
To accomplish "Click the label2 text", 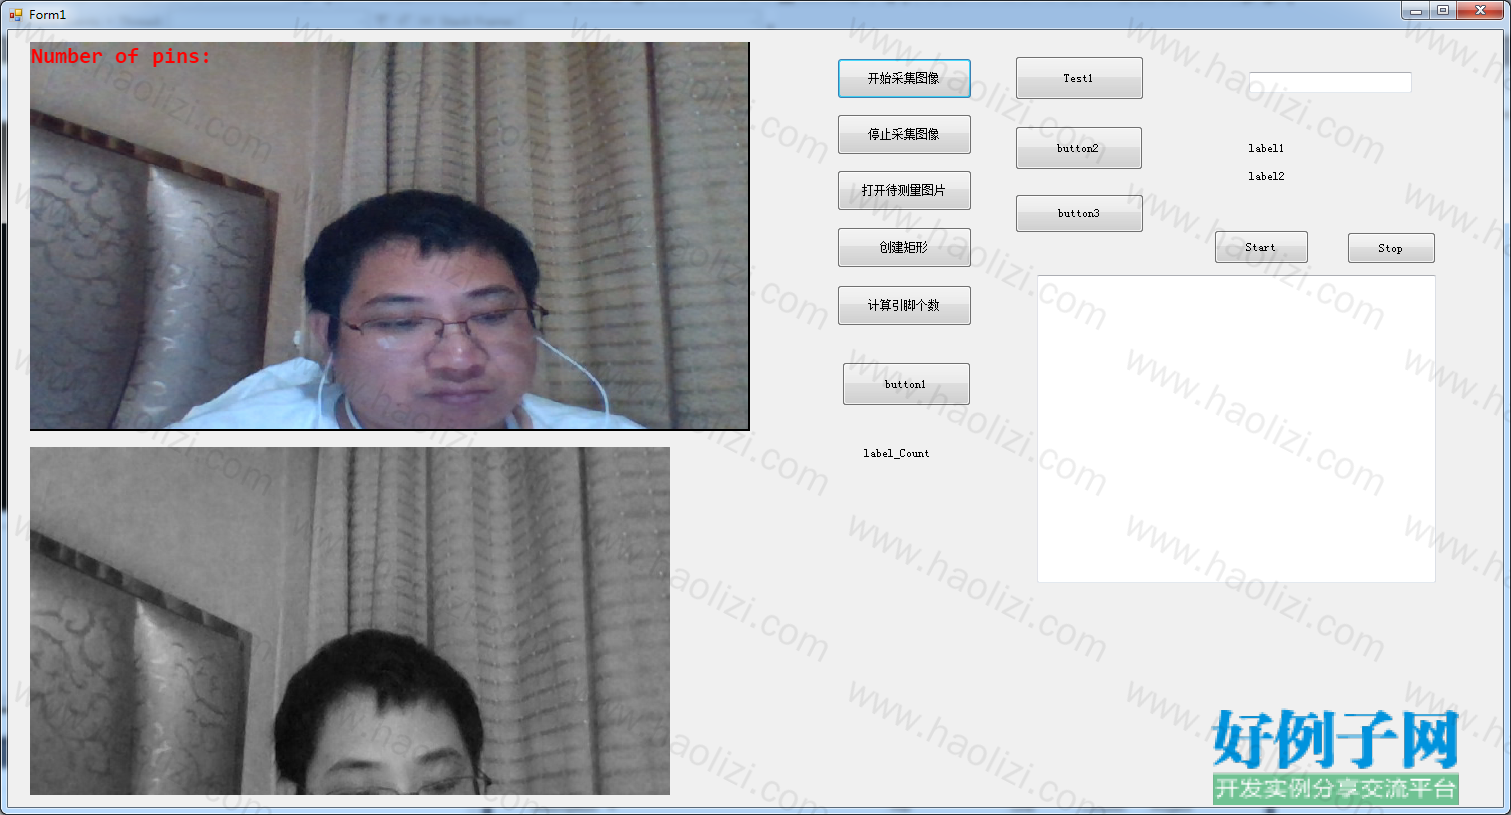I will tap(1266, 176).
